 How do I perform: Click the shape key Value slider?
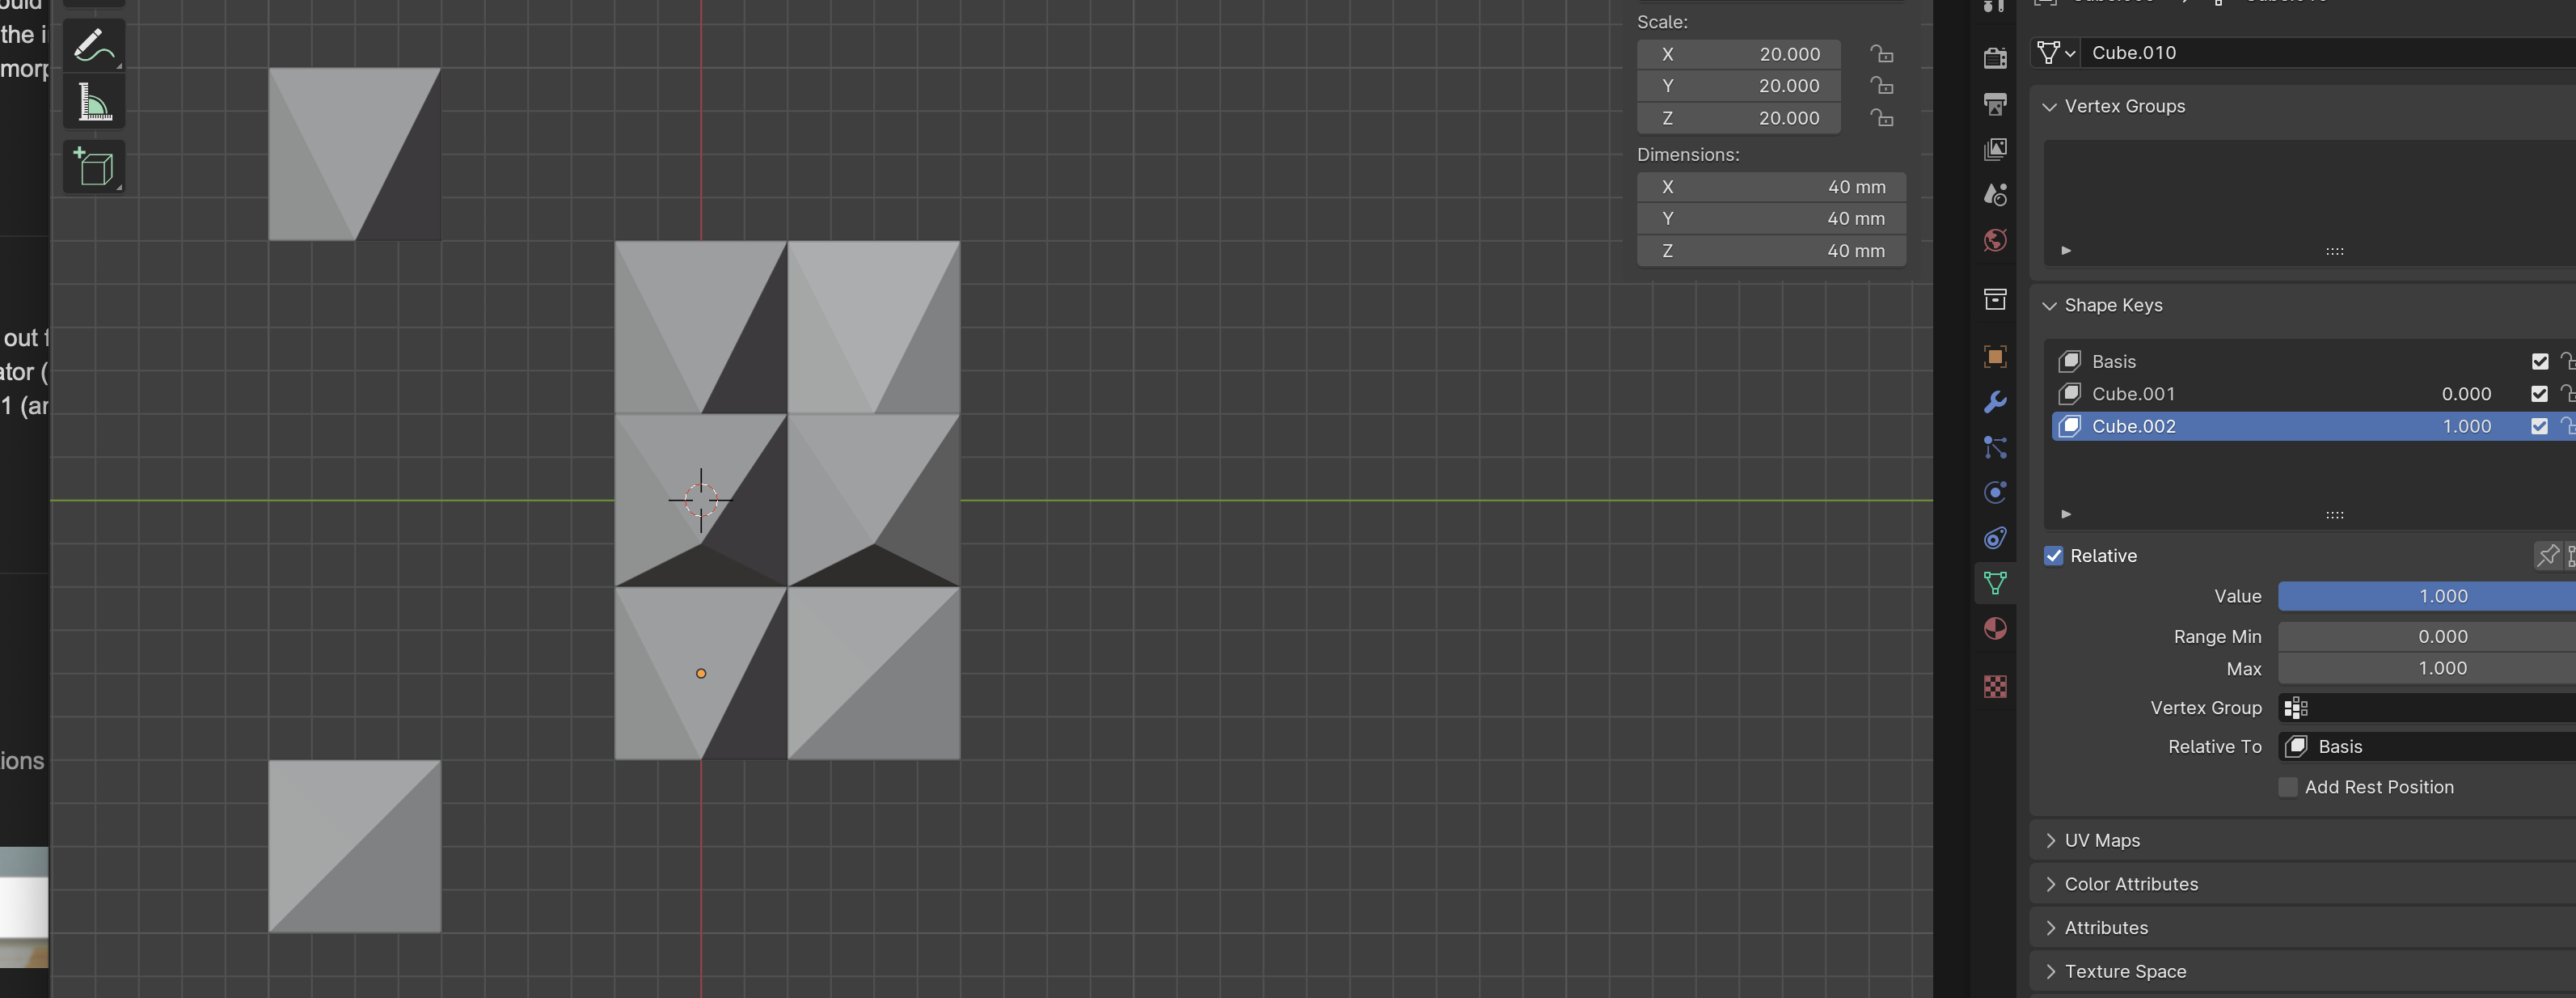pyautogui.click(x=2426, y=596)
